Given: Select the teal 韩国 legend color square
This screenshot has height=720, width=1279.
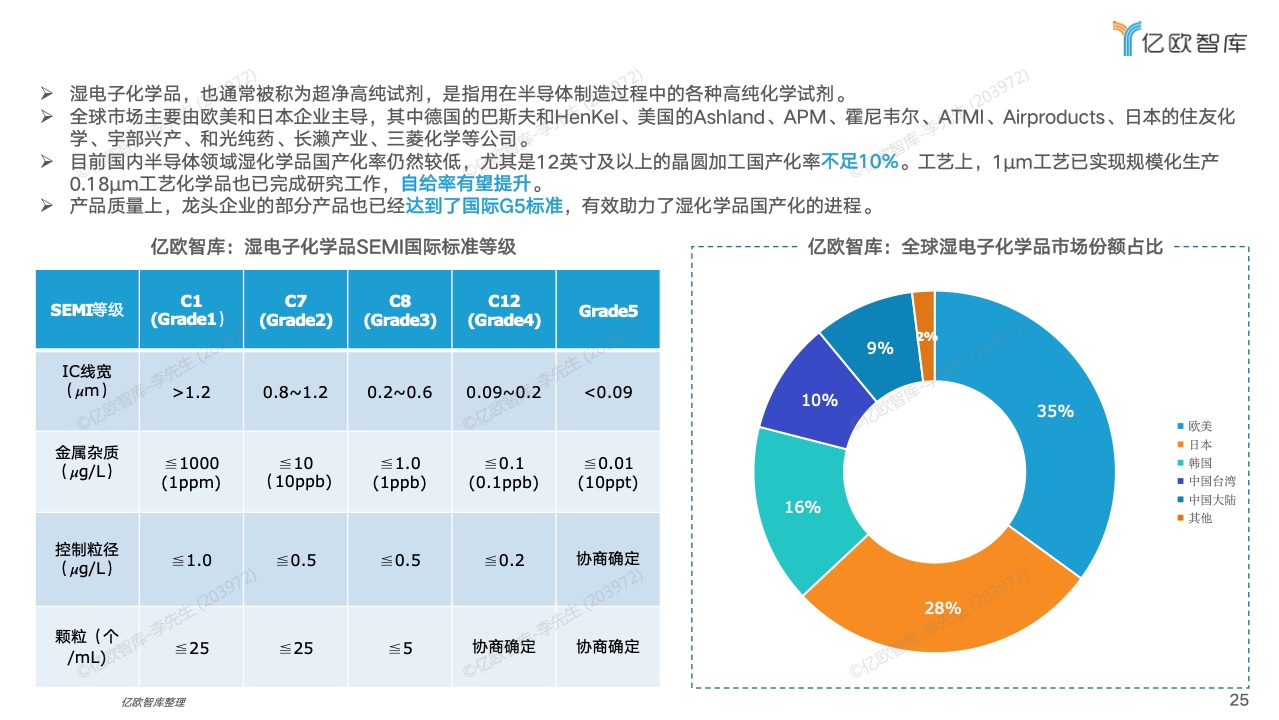Looking at the screenshot, I should tap(1182, 463).
